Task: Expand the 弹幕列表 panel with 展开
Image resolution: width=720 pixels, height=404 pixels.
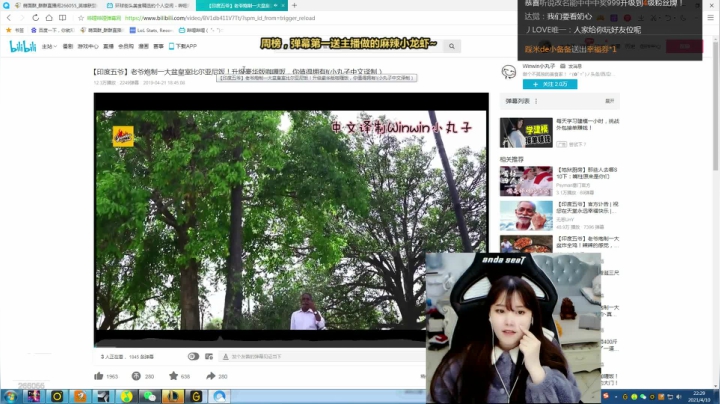Action: coord(609,101)
